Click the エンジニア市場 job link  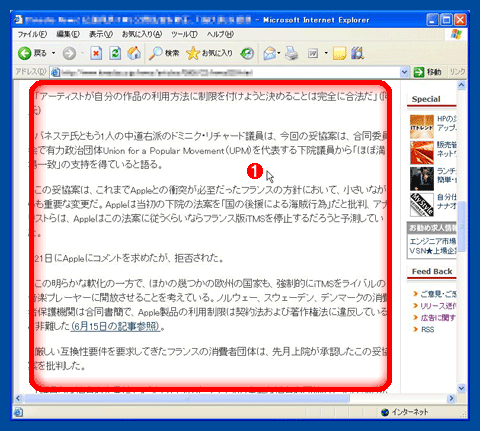click(432, 241)
